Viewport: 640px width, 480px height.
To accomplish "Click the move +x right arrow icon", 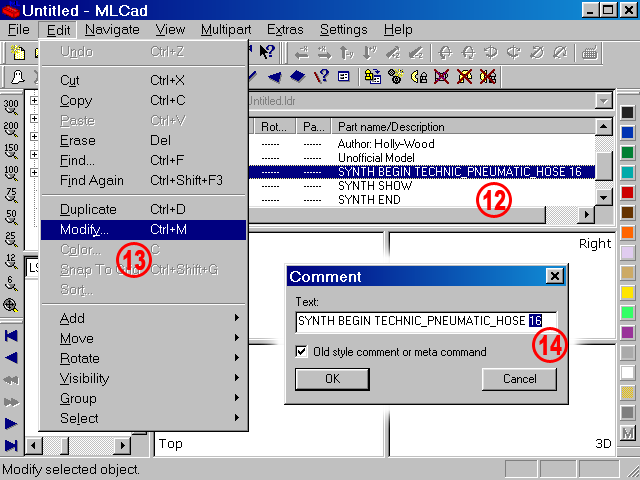I will point(324,53).
